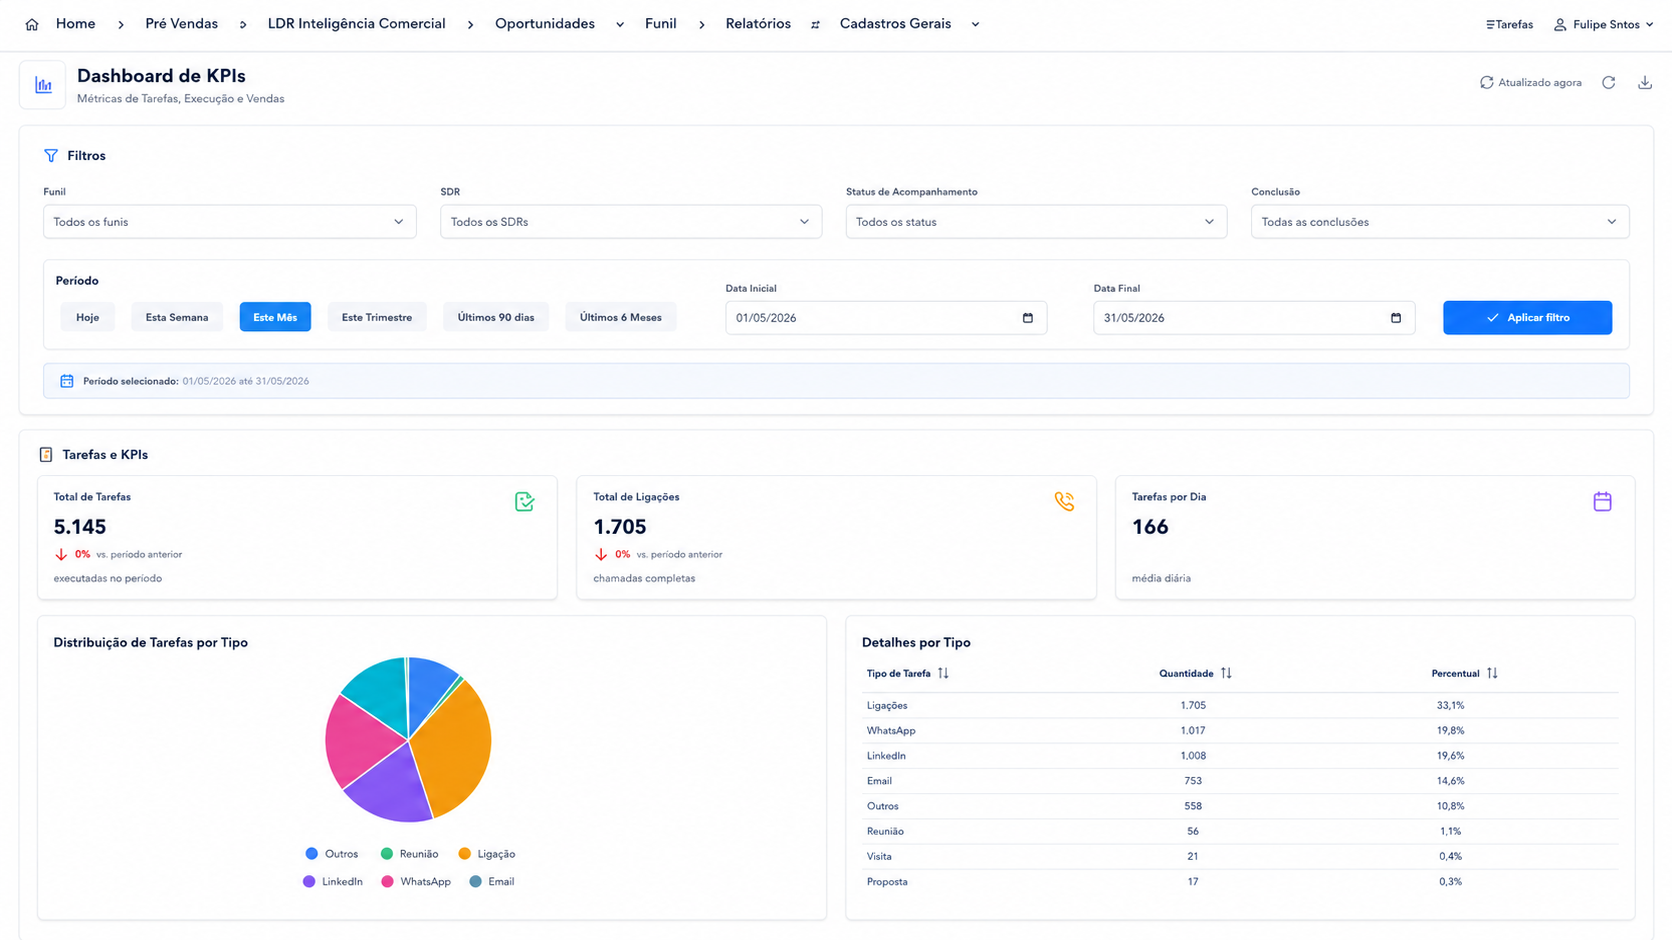Click the Aplicar filtro button
Screen dimensions: 1672x940
coord(1527,318)
